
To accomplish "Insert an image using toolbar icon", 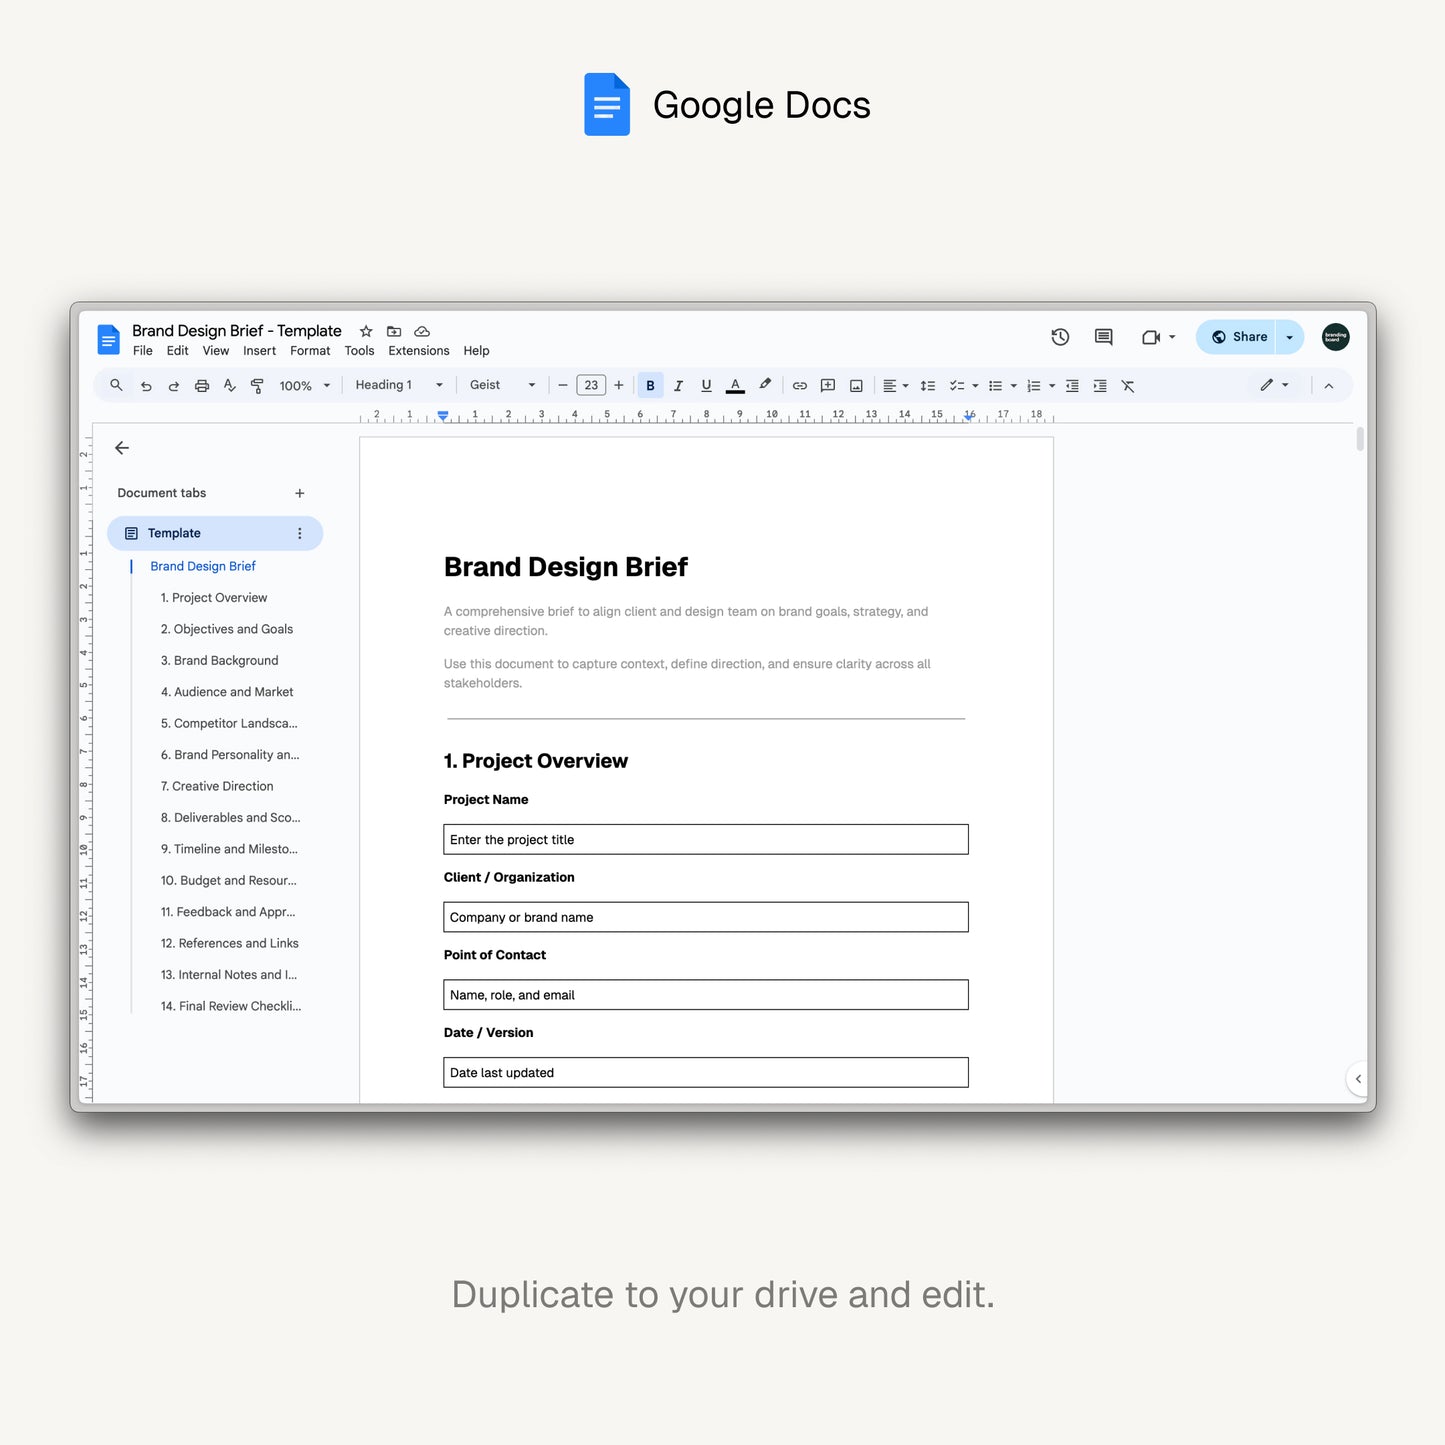I will click(x=856, y=386).
